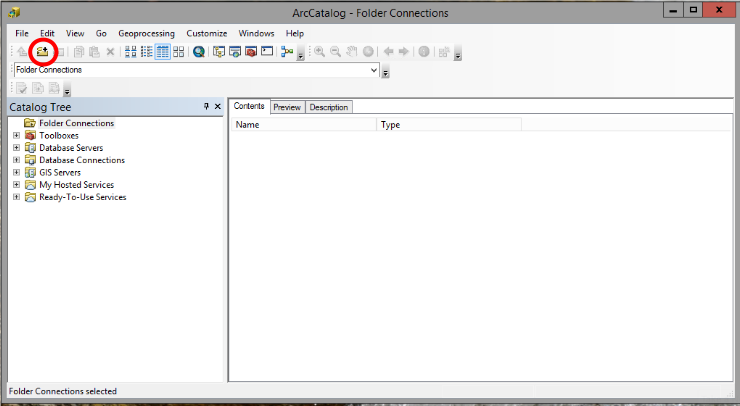Open the Geoprocessing menu
This screenshot has width=740, height=406.
pos(146,34)
